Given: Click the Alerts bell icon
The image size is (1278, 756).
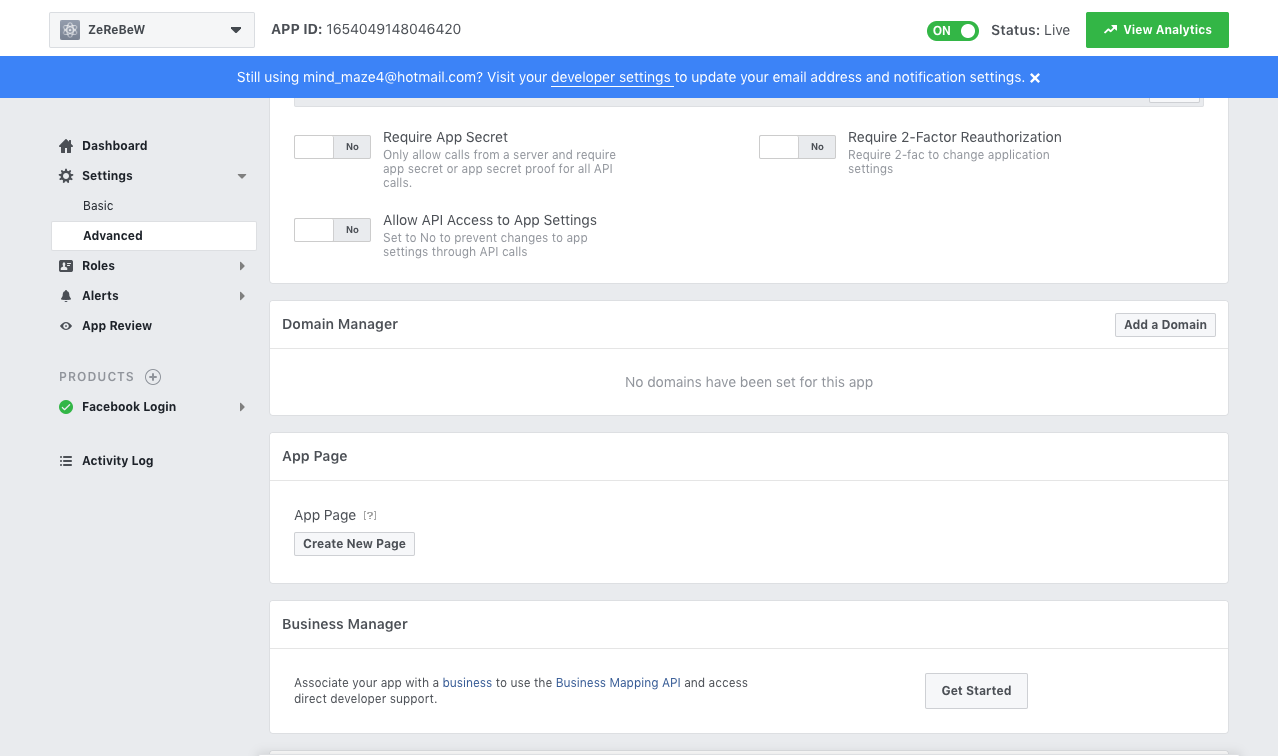Looking at the screenshot, I should pos(66,296).
